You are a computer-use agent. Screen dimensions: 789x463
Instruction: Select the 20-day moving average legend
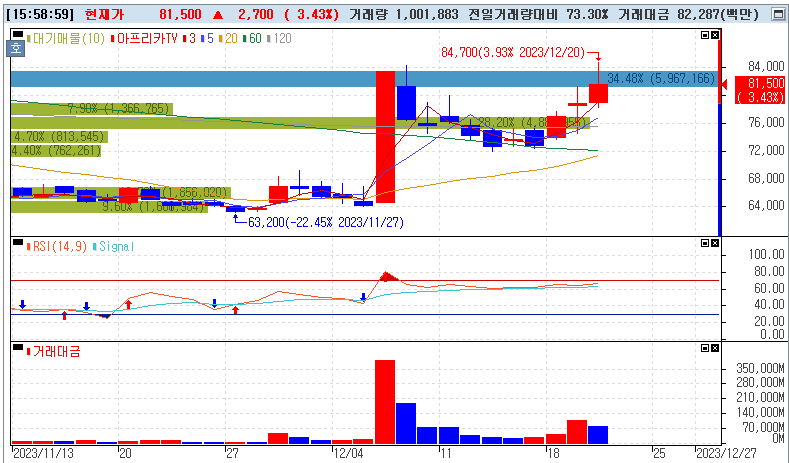(228, 38)
